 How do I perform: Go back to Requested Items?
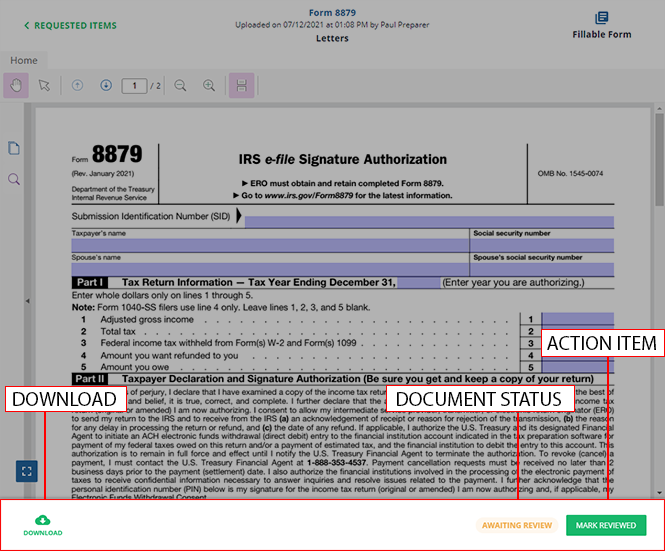[x=70, y=25]
